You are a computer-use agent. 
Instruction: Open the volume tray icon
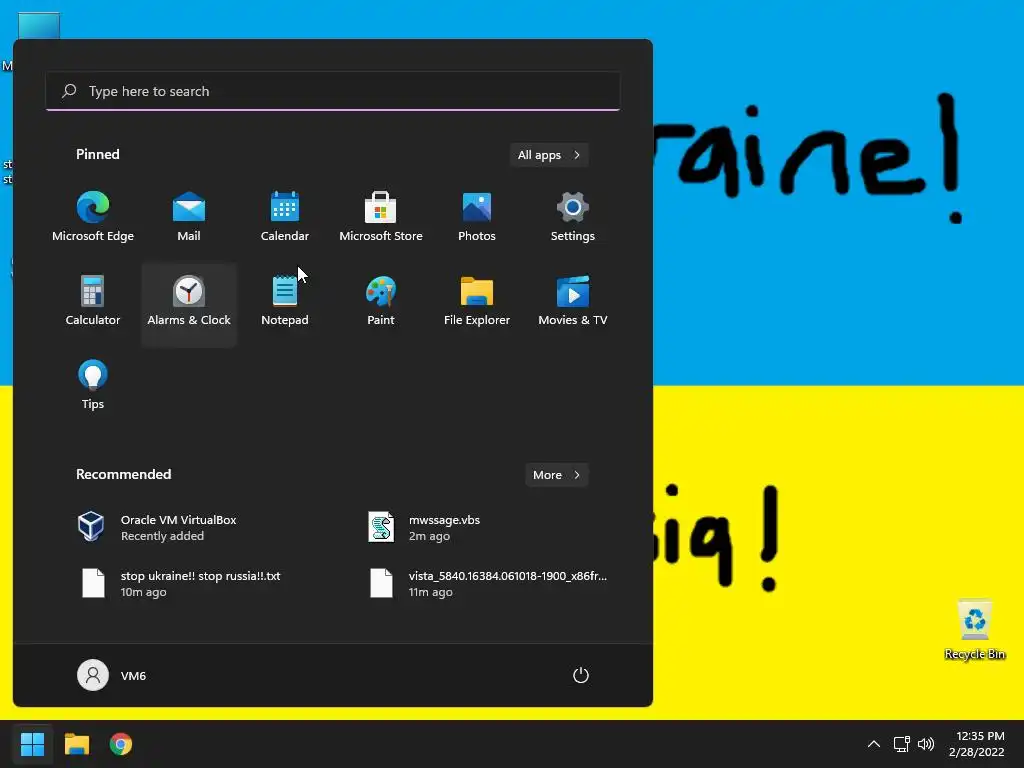(926, 744)
